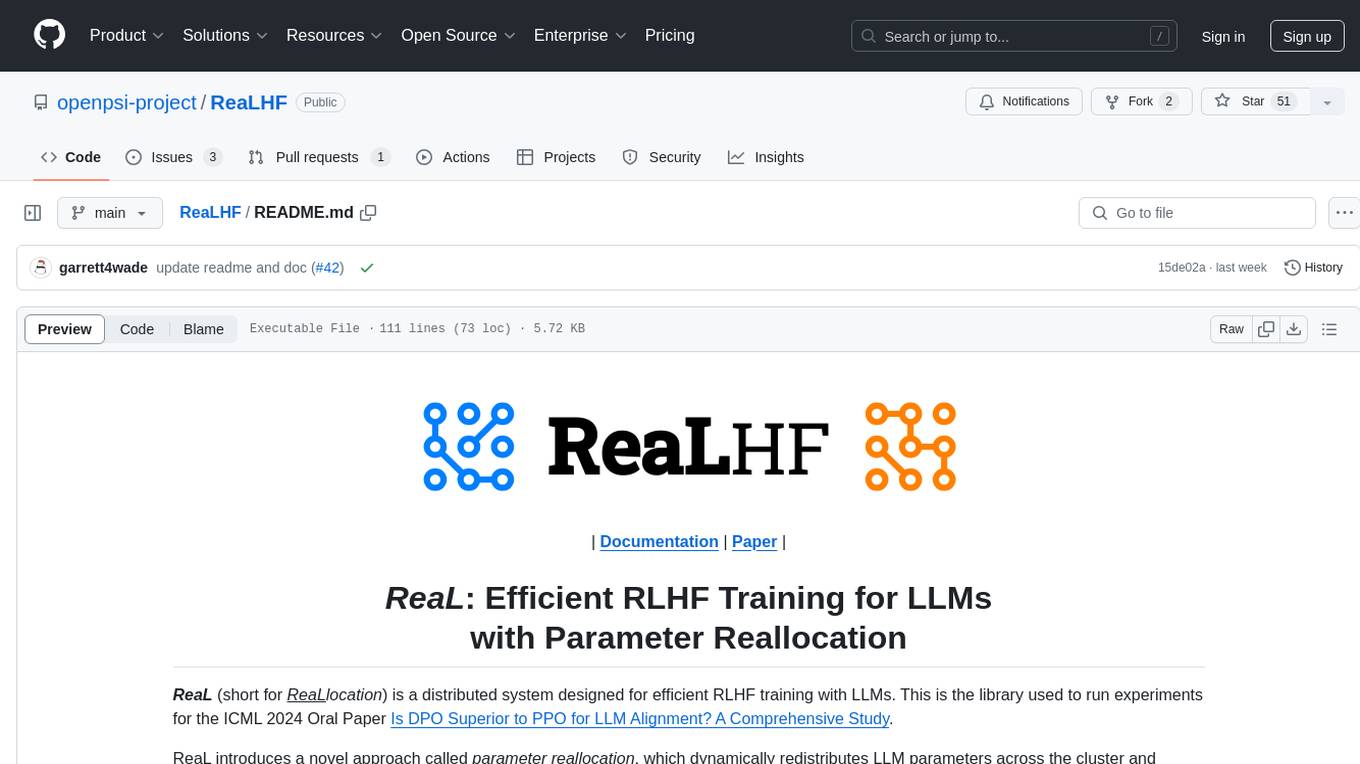Click the Go to file search field
Viewport: 1360px width, 764px height.
click(1197, 213)
